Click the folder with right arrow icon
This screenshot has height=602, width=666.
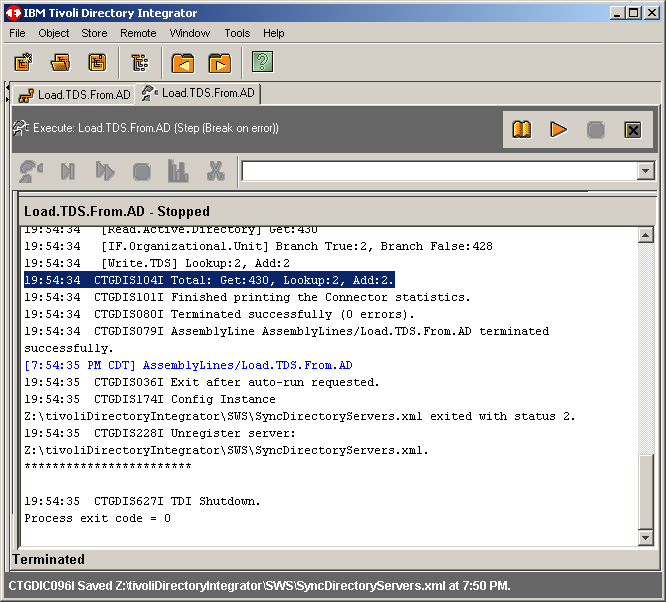(219, 63)
